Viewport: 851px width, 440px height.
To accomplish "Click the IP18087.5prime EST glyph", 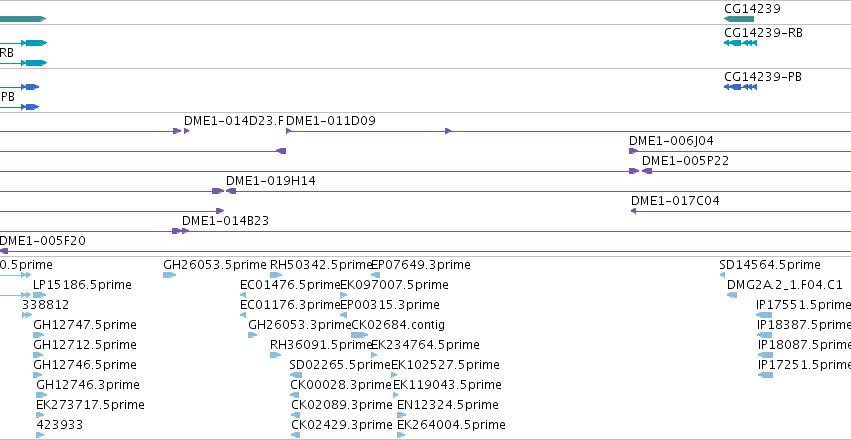I will coord(766,355).
